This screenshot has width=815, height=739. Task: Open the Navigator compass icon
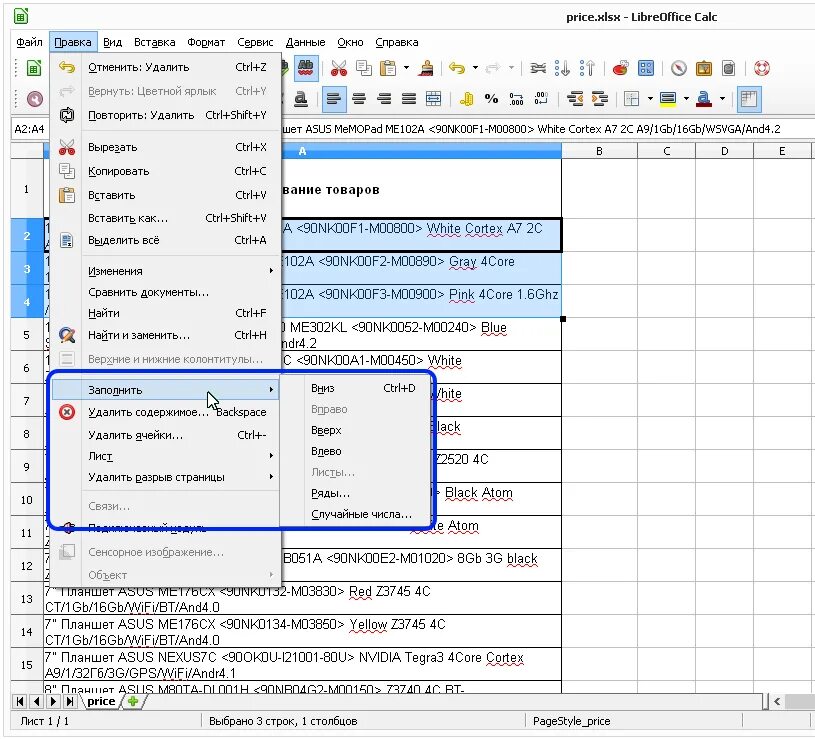[678, 68]
